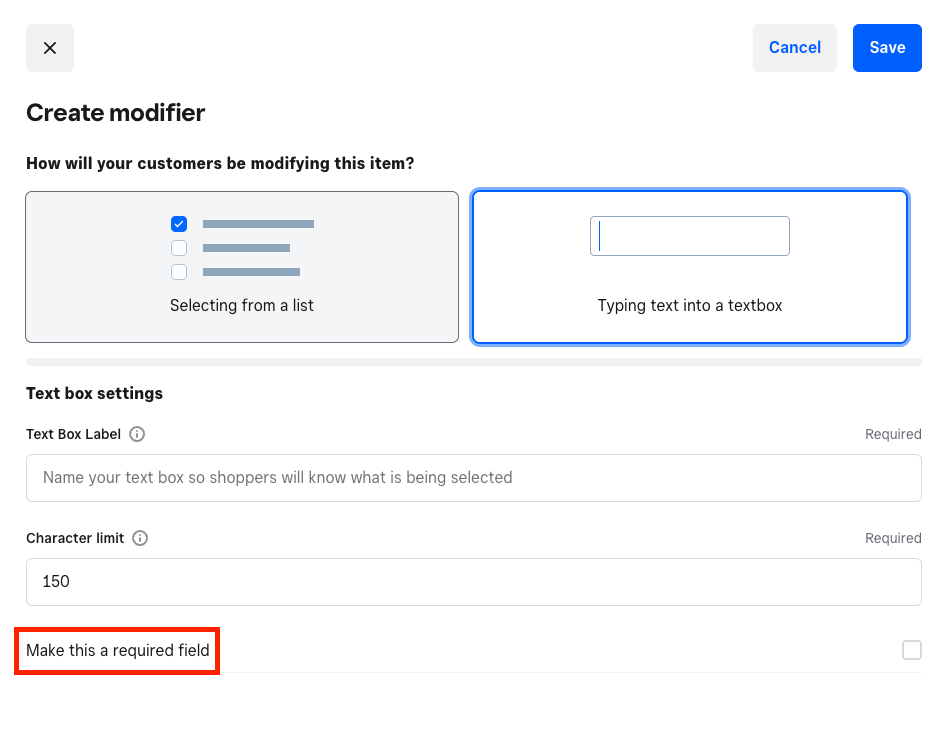This screenshot has width=951, height=749.
Task: Click the Required tag above Character limit field
Action: coord(892,538)
